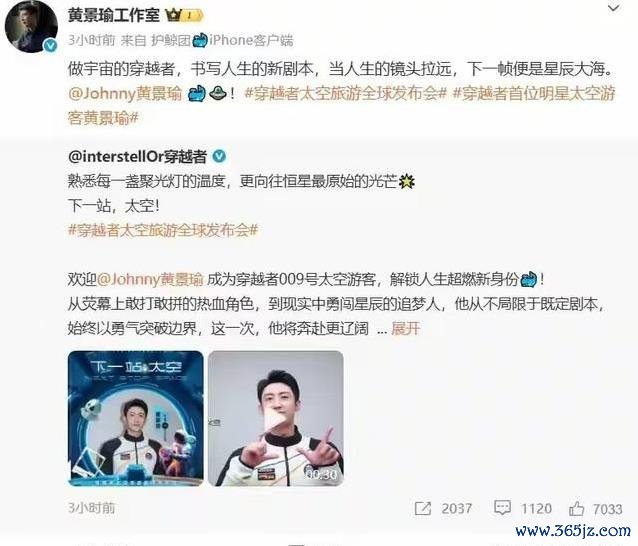Open #穿越者太空旅游全球发布会# in reposted post

[163, 230]
